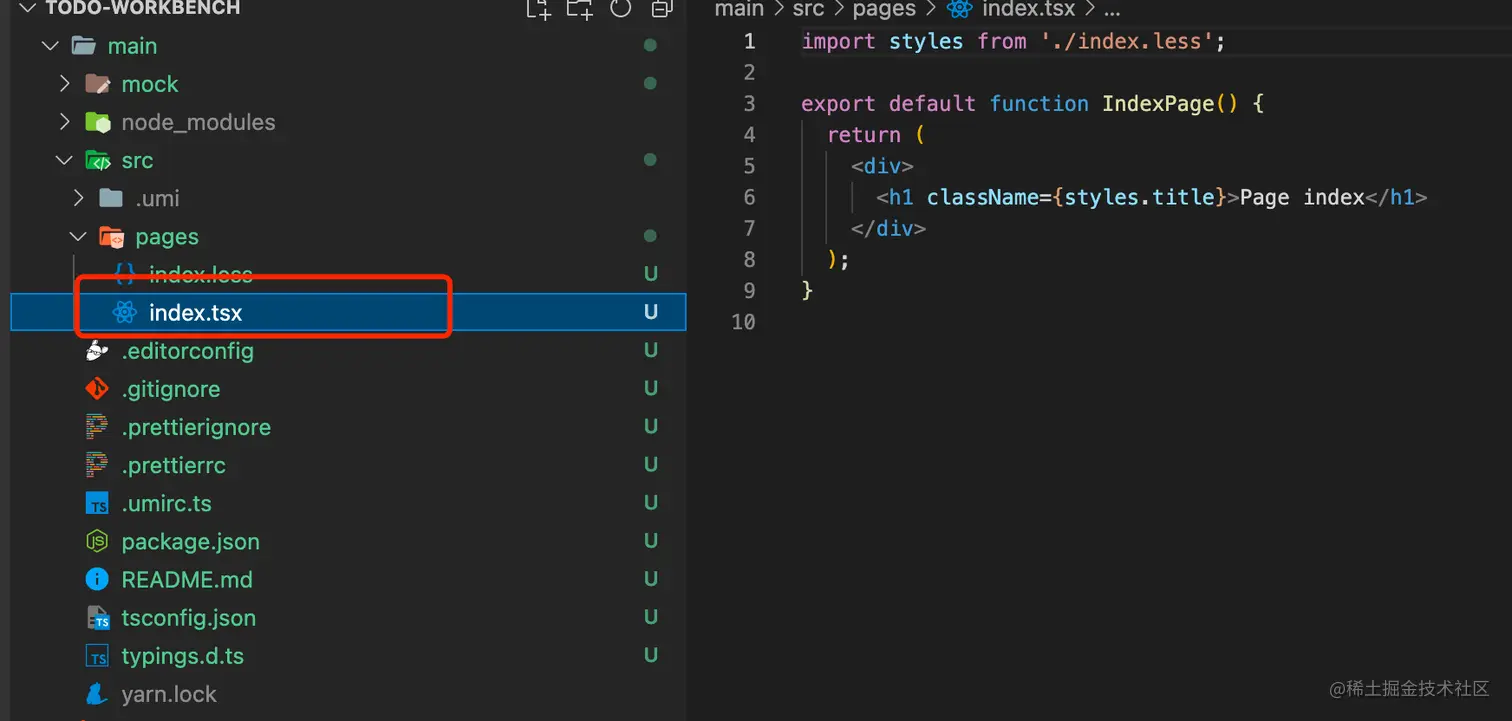Open index.tsx in the file tree
The image size is (1512, 721).
tap(195, 313)
